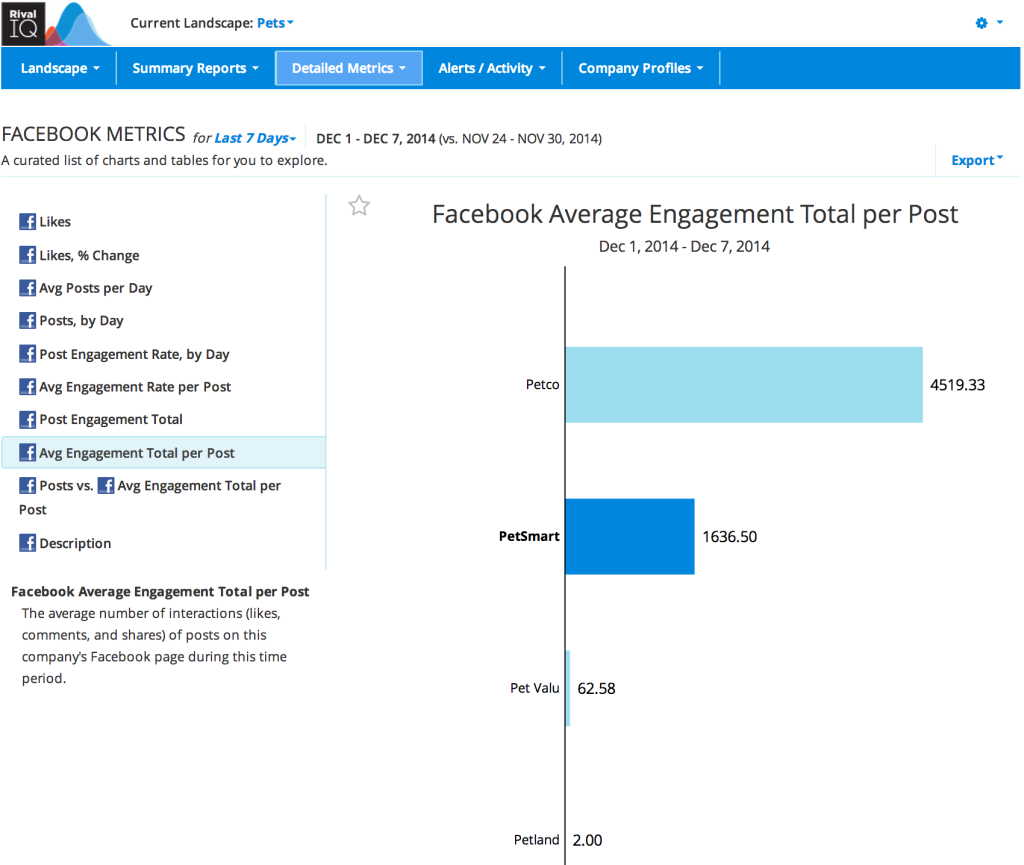Click the Pet Valu axis label
The image size is (1024, 865).
[x=534, y=688]
